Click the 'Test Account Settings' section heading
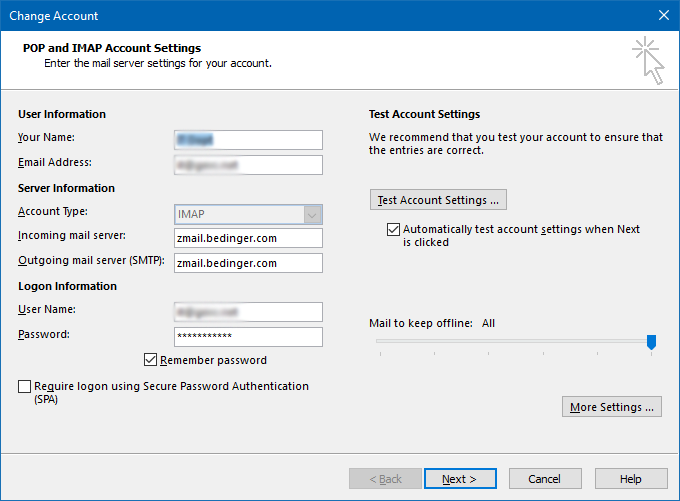Viewport: 680px width, 501px height. tap(425, 114)
